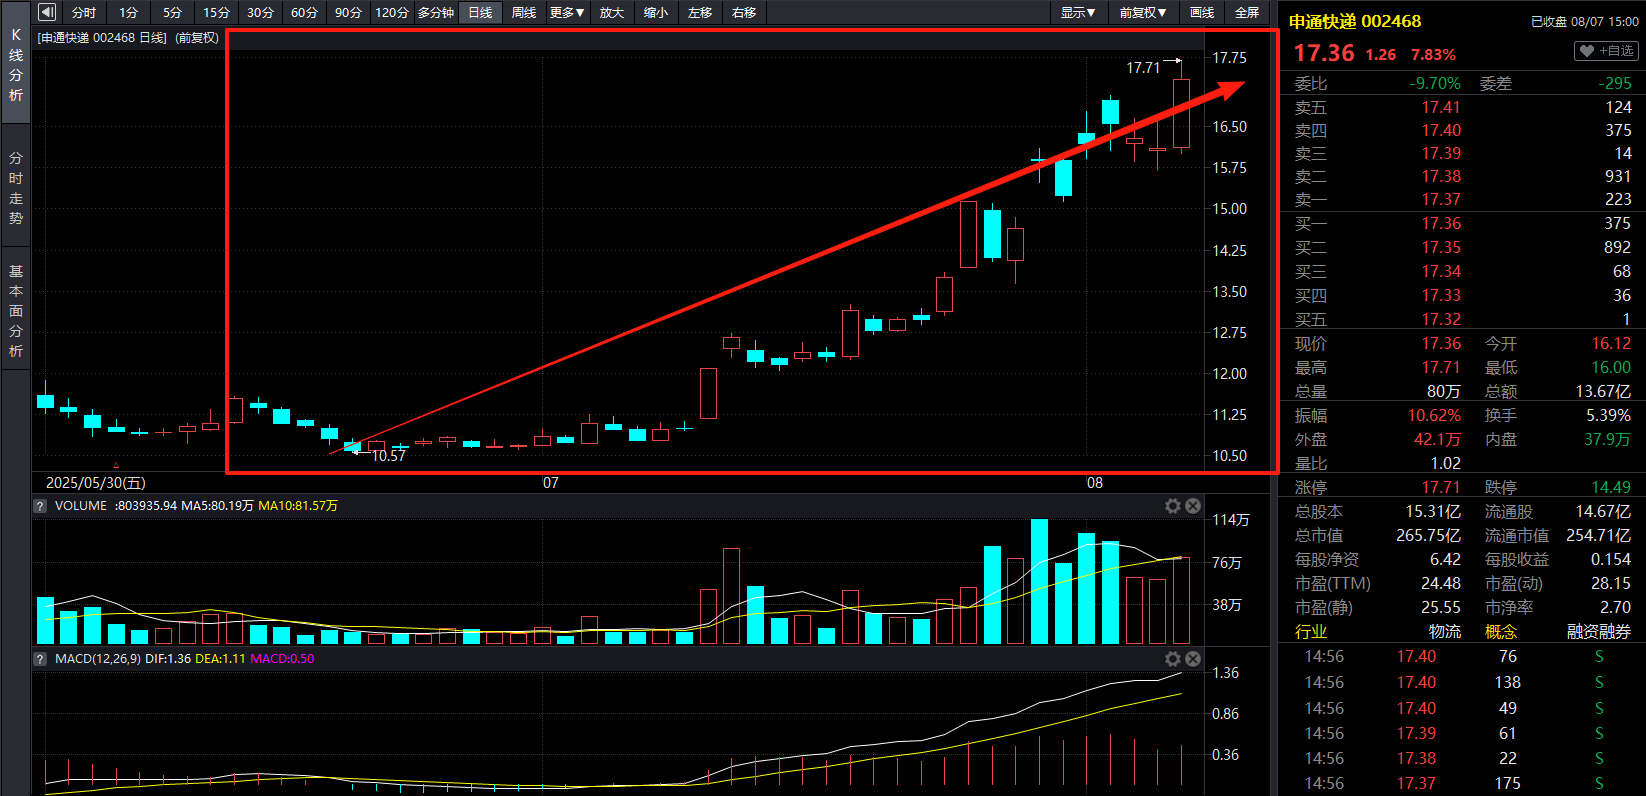
Task: Click the 2025/05/30(五) date label
Action: pyautogui.click(x=95, y=482)
